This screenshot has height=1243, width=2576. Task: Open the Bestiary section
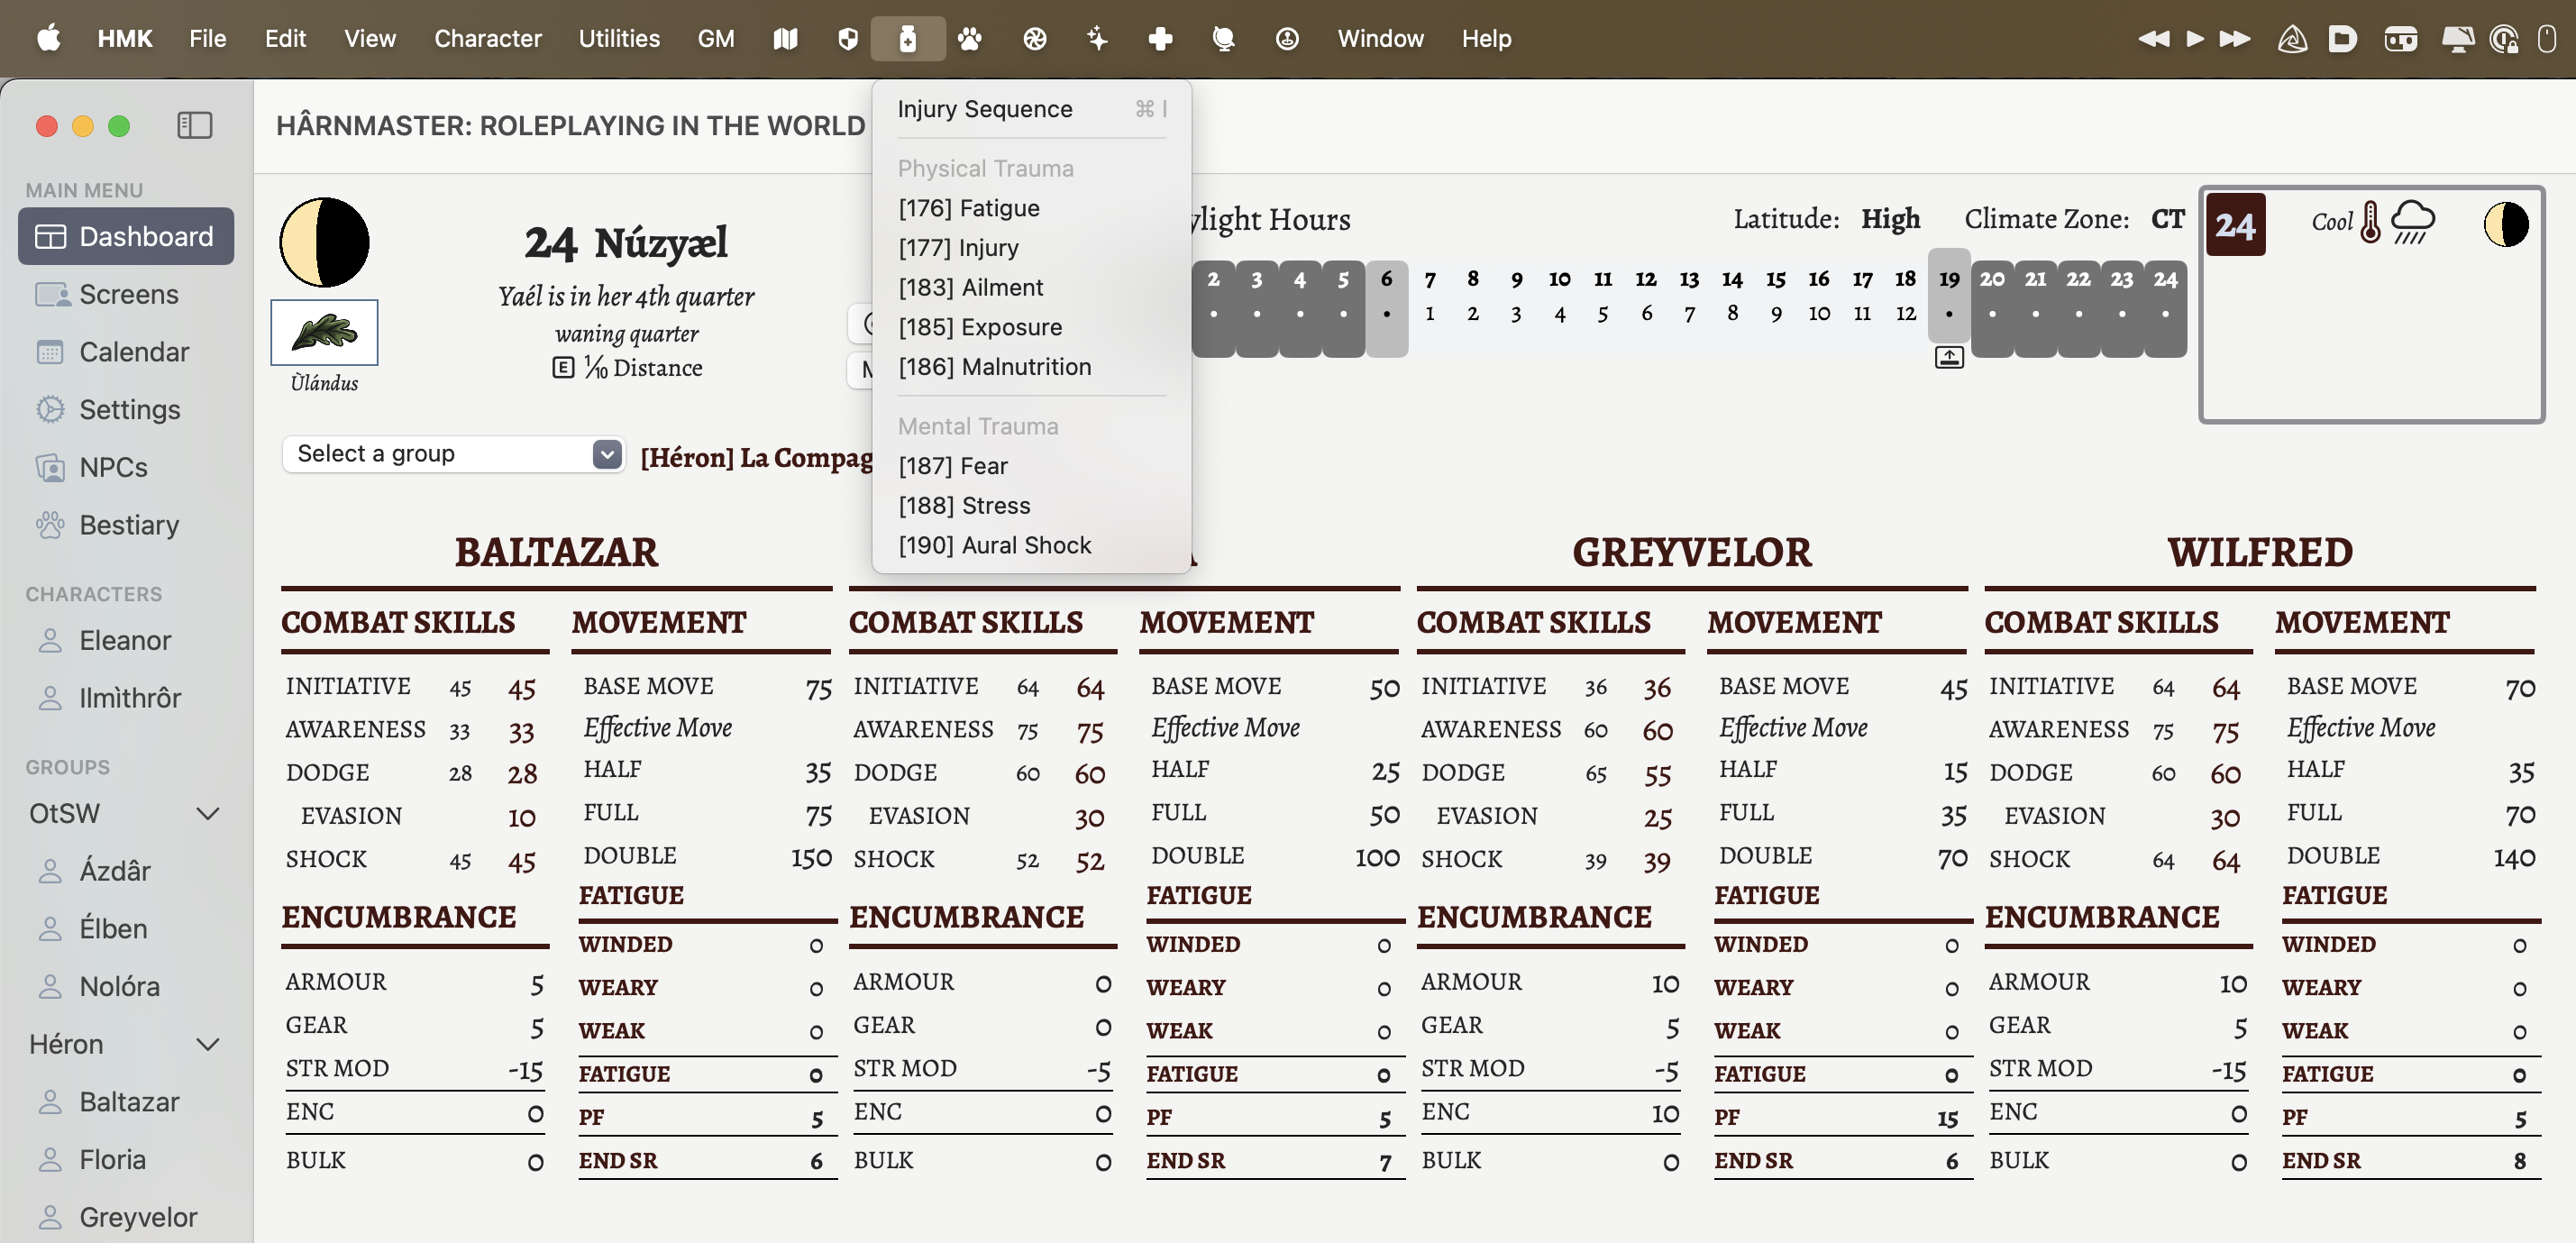pos(128,524)
